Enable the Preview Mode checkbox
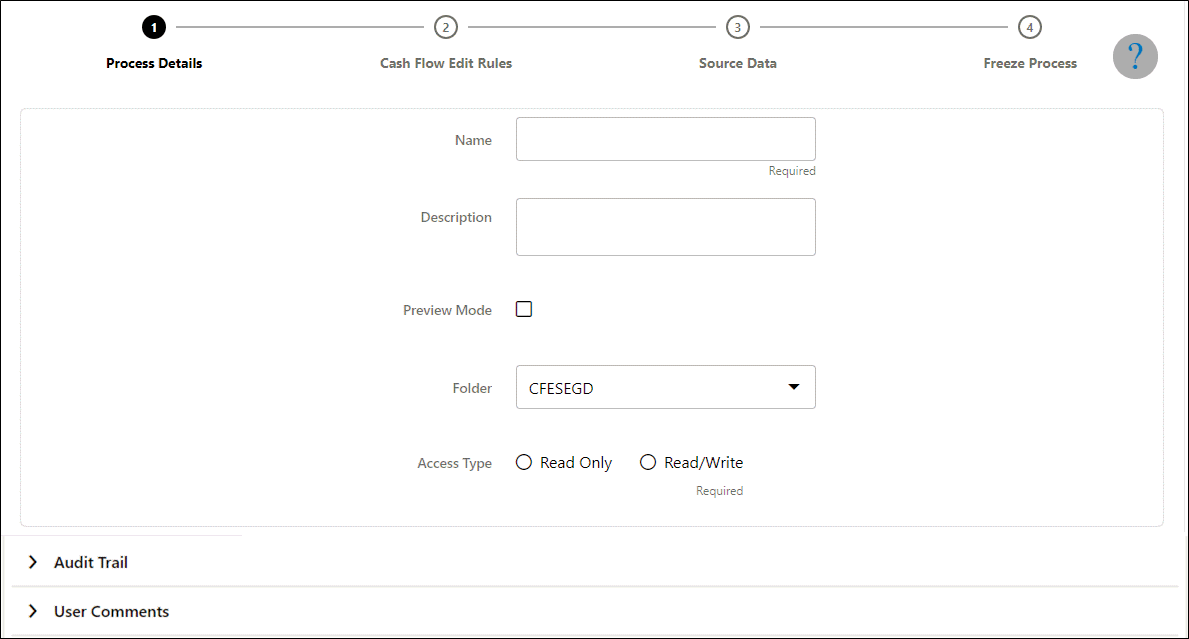The image size is (1189, 639). (x=524, y=309)
